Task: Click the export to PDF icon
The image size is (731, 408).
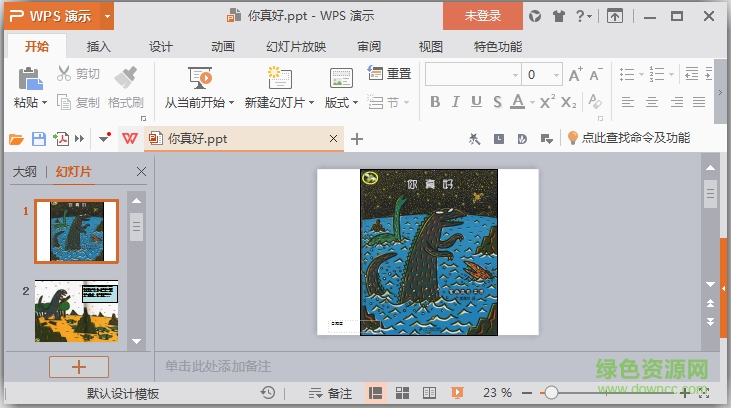Action: pyautogui.click(x=61, y=139)
